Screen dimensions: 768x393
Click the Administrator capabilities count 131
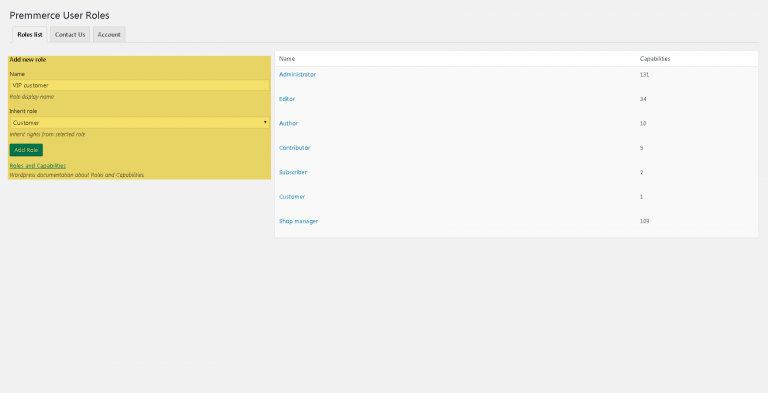click(644, 74)
